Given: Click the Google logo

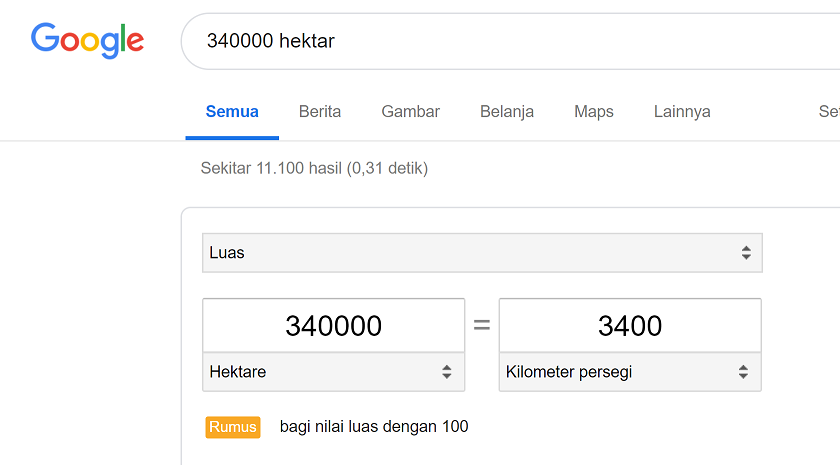Looking at the screenshot, I should click(87, 40).
